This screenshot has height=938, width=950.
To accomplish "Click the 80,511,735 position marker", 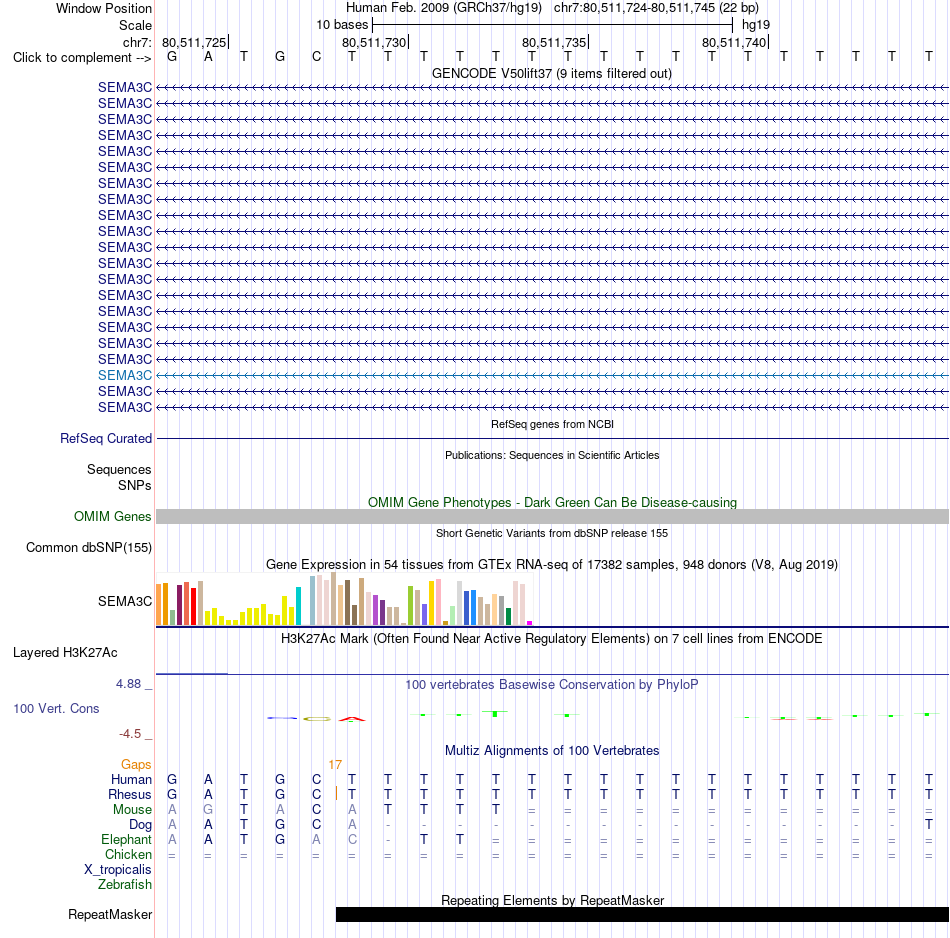I will click(x=554, y=42).
